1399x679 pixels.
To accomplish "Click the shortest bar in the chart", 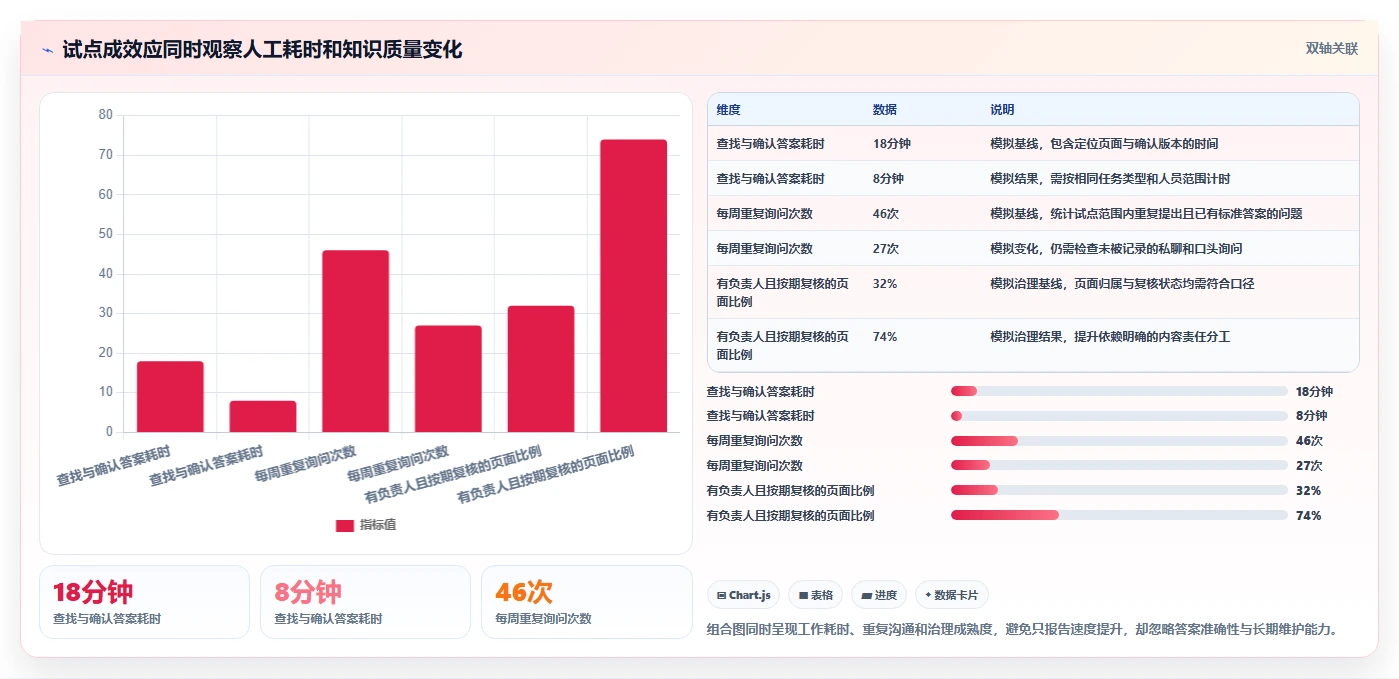I will [263, 417].
